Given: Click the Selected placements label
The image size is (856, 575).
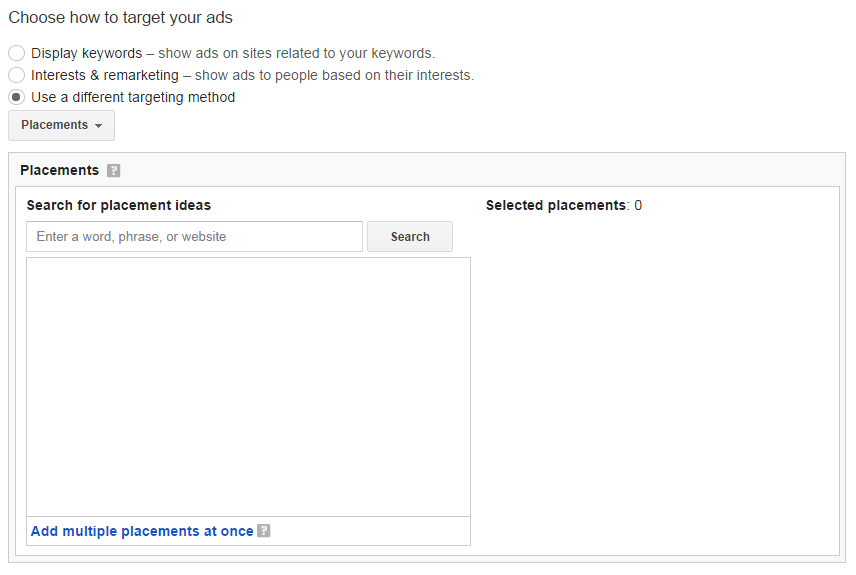Looking at the screenshot, I should [556, 205].
